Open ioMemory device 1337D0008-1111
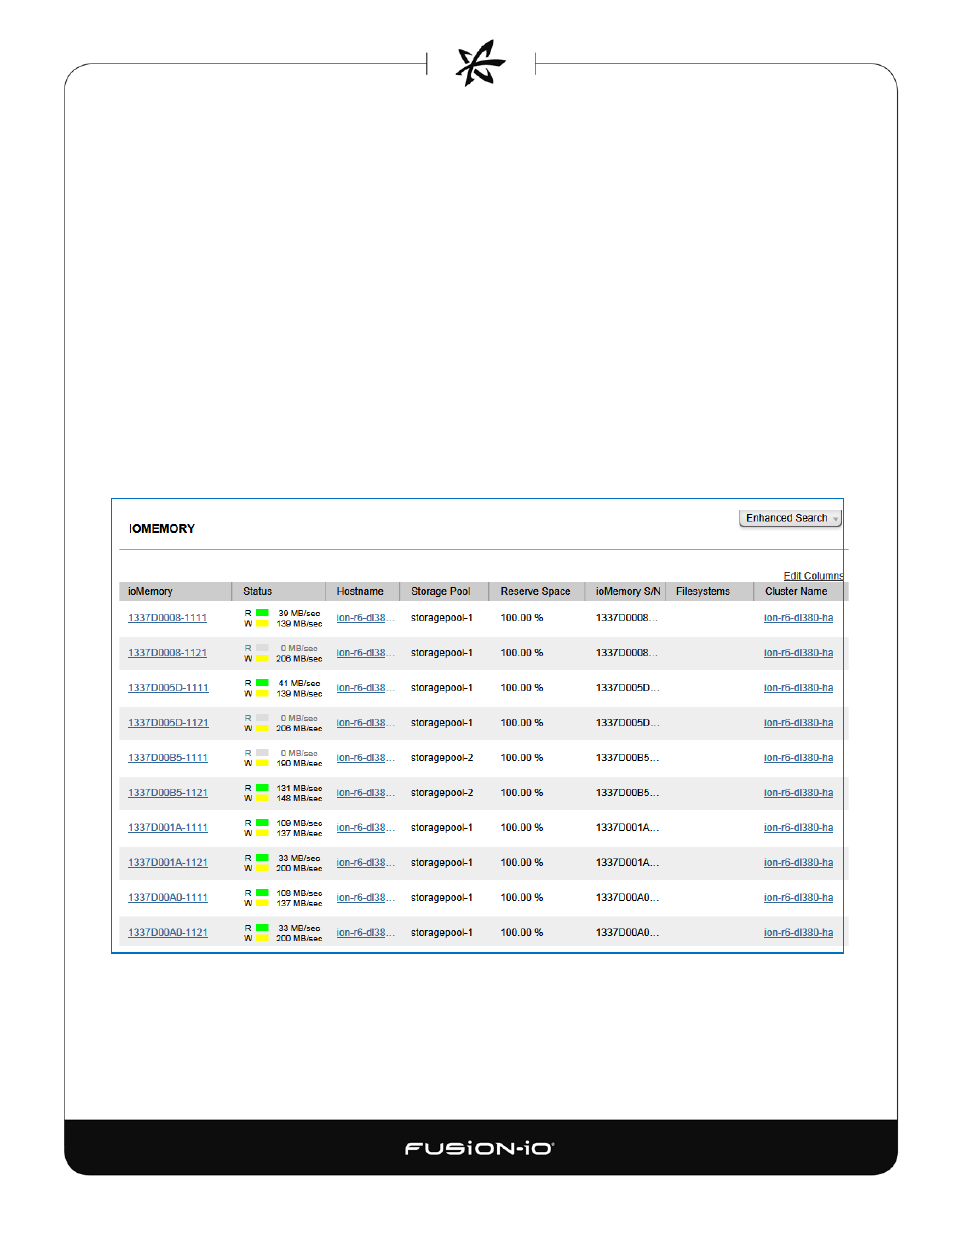The image size is (954, 1235). 167,618
